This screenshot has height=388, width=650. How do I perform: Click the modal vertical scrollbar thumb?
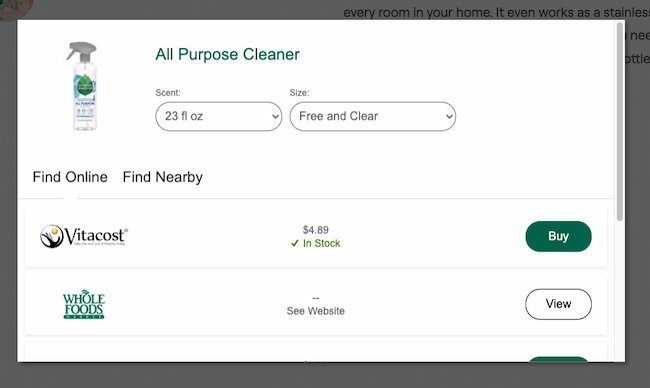620,121
